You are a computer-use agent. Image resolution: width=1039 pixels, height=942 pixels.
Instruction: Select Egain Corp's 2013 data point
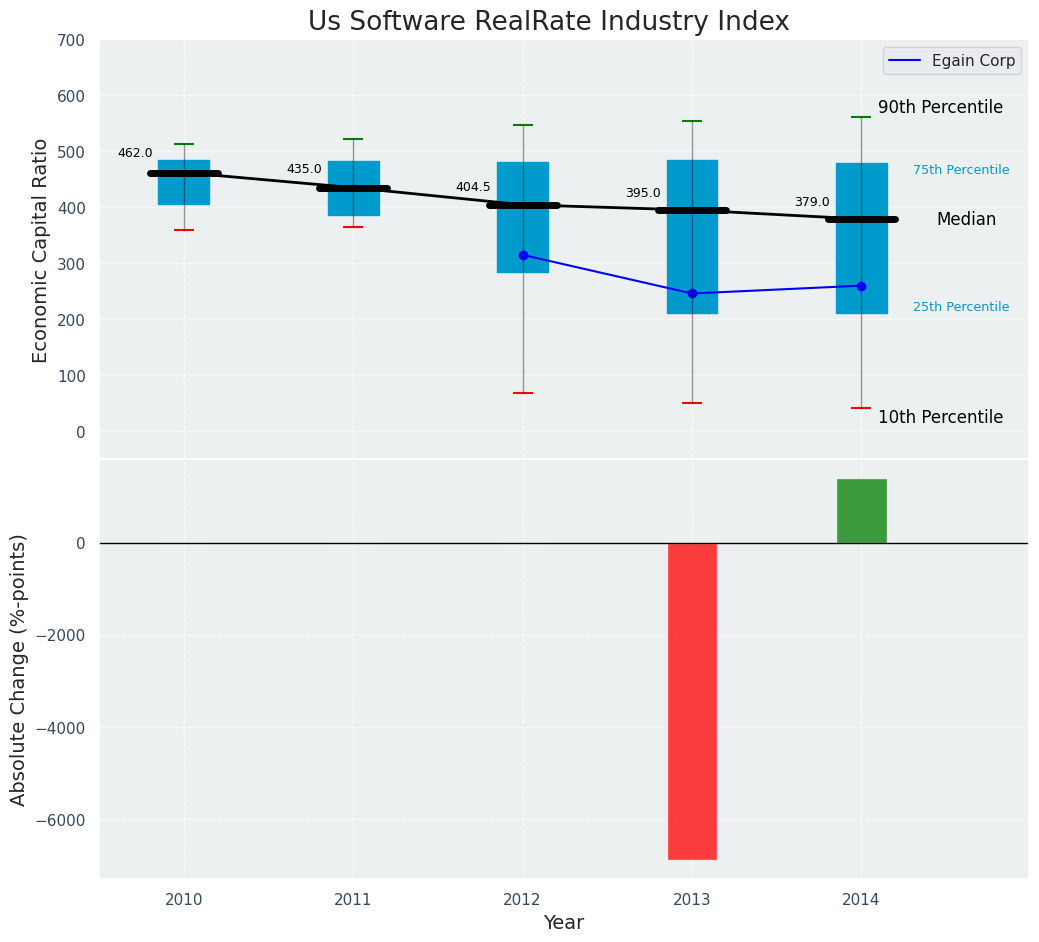coord(692,294)
